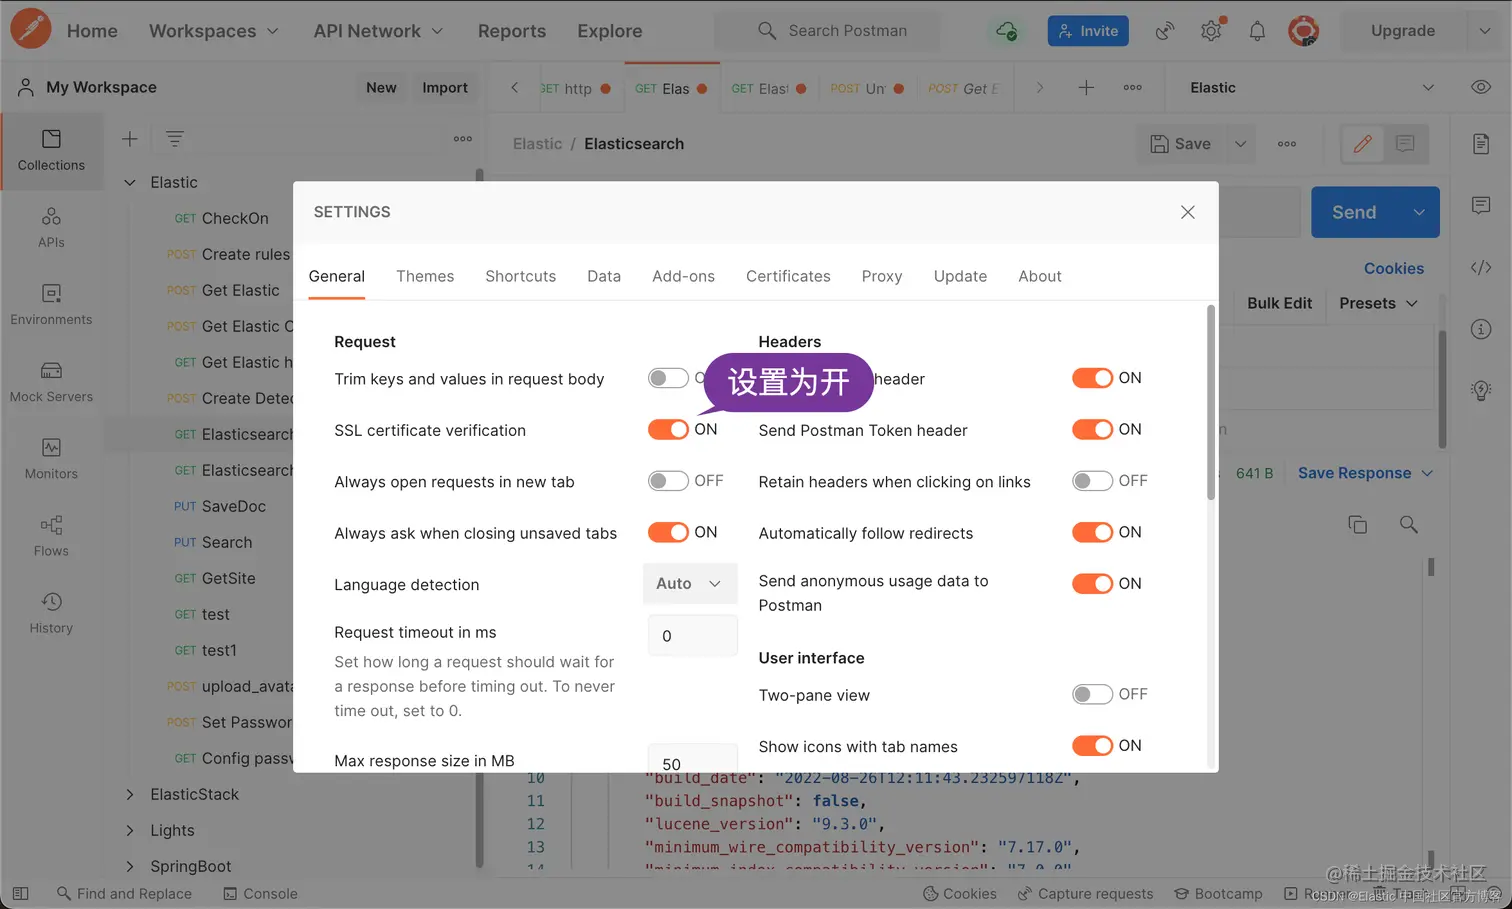Screen dimensions: 1512x909
Task: Toggle Always ask when closing unsaved tabs
Action: pos(668,532)
